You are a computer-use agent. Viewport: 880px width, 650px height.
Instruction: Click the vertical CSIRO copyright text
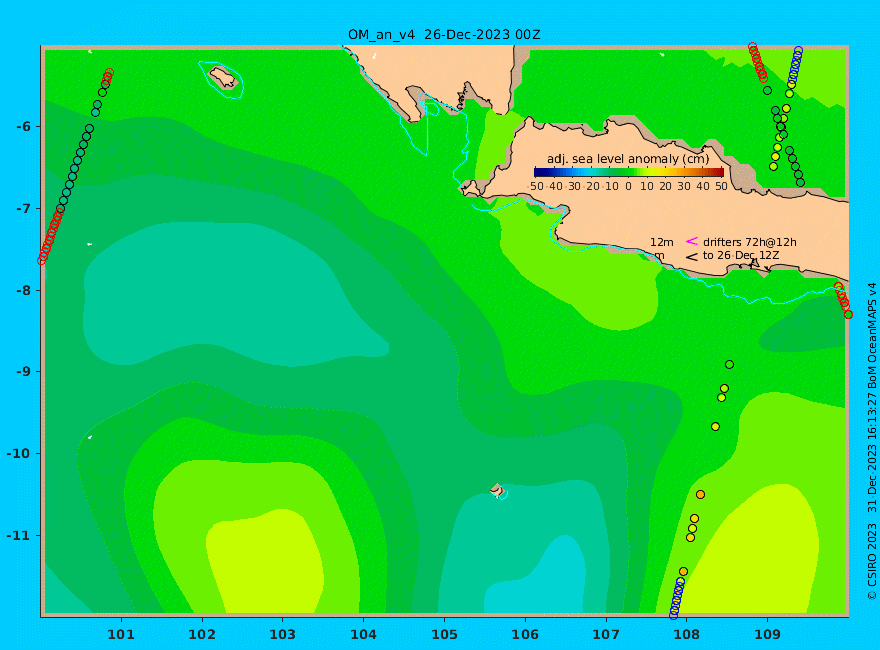click(x=872, y=442)
